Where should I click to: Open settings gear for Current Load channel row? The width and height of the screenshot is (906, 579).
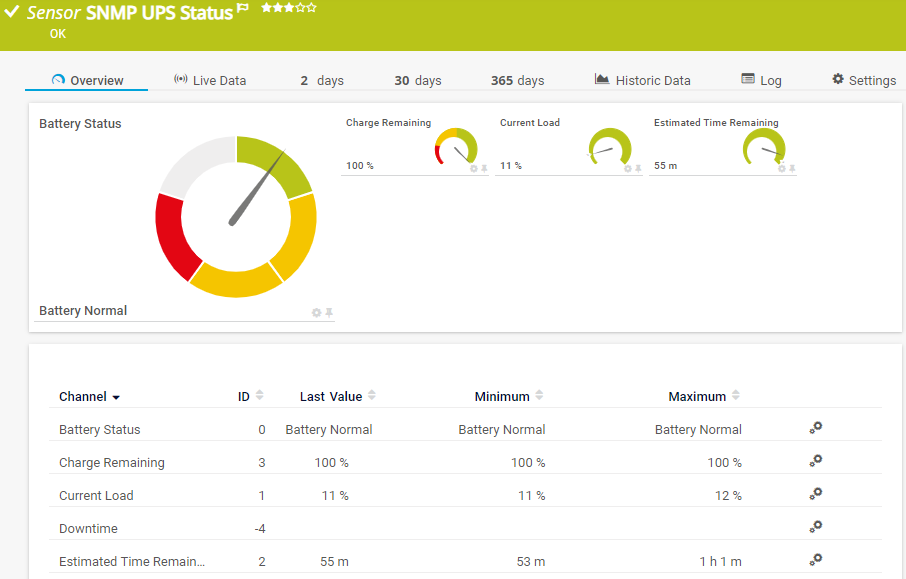[816, 494]
